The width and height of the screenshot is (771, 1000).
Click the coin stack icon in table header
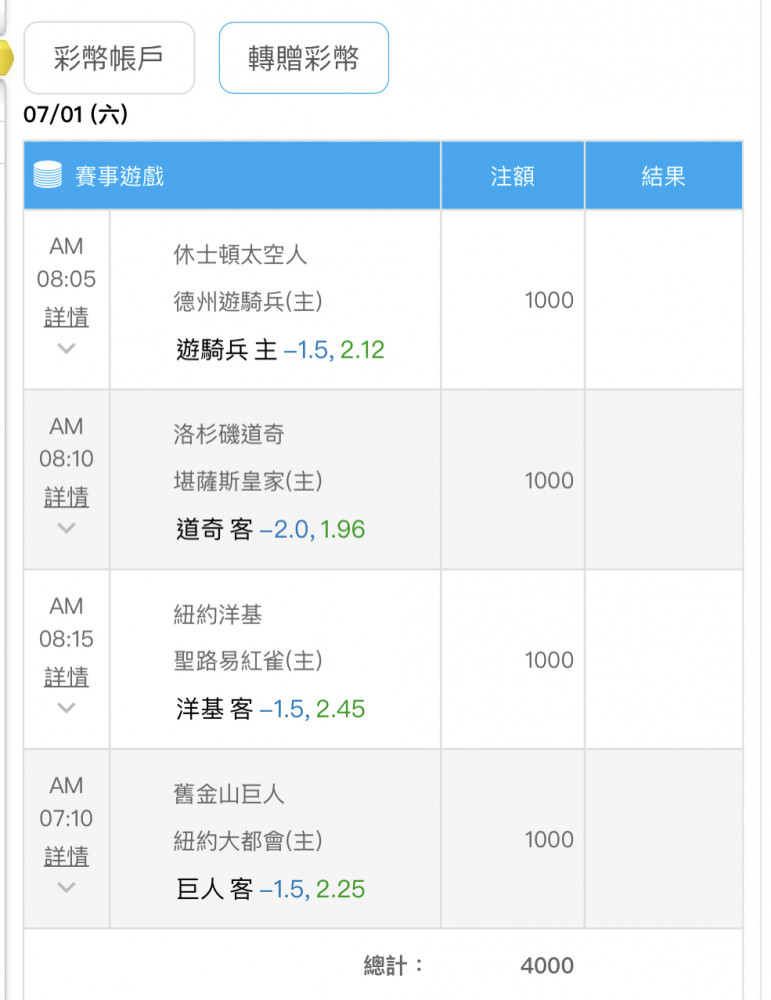pyautogui.click(x=47, y=175)
